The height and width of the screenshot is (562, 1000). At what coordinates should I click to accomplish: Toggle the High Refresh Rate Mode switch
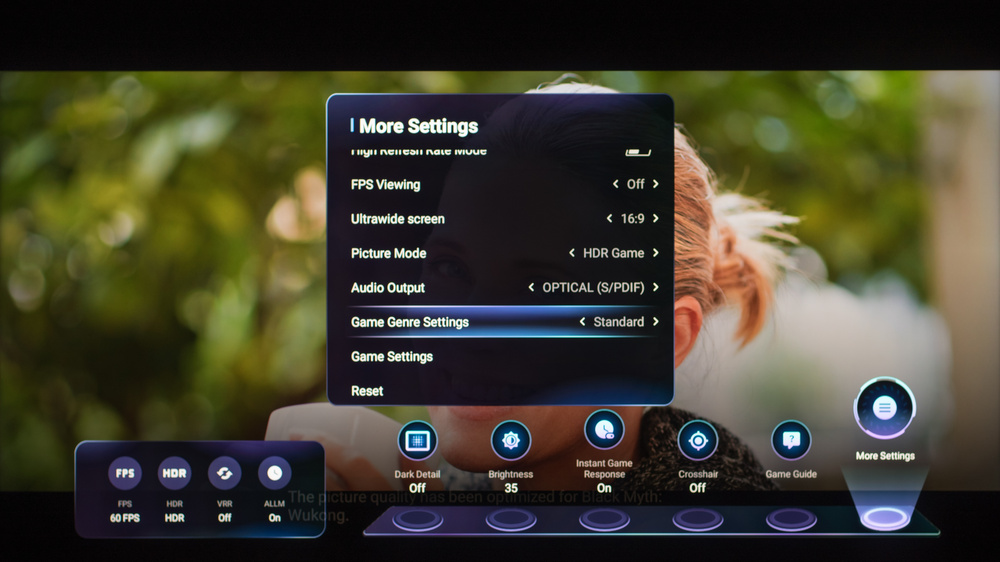pyautogui.click(x=638, y=151)
